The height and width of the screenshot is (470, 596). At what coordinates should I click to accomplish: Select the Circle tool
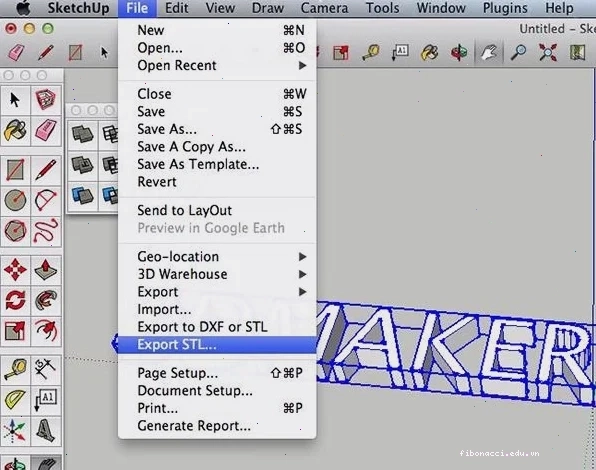click(x=15, y=200)
